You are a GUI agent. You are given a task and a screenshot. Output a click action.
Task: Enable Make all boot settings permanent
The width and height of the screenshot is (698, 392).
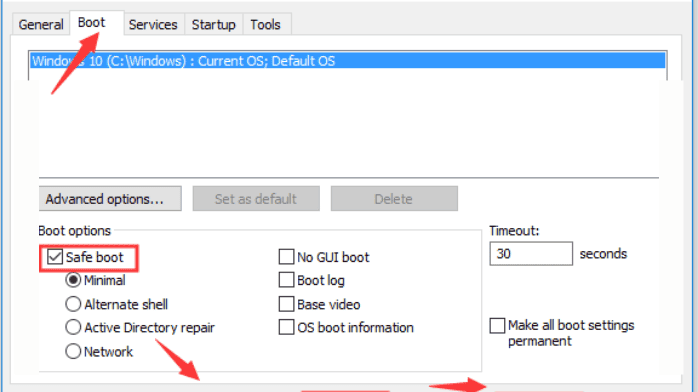pyautogui.click(x=497, y=326)
